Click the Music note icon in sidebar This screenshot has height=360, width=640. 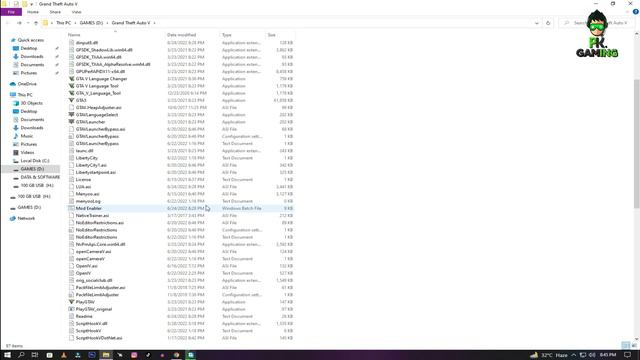tap(16, 136)
